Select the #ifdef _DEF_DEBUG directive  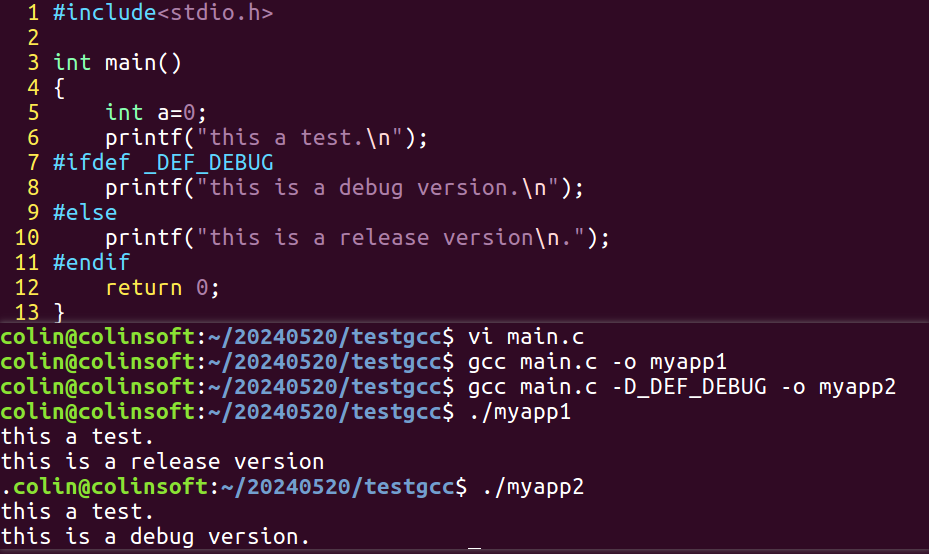(163, 162)
